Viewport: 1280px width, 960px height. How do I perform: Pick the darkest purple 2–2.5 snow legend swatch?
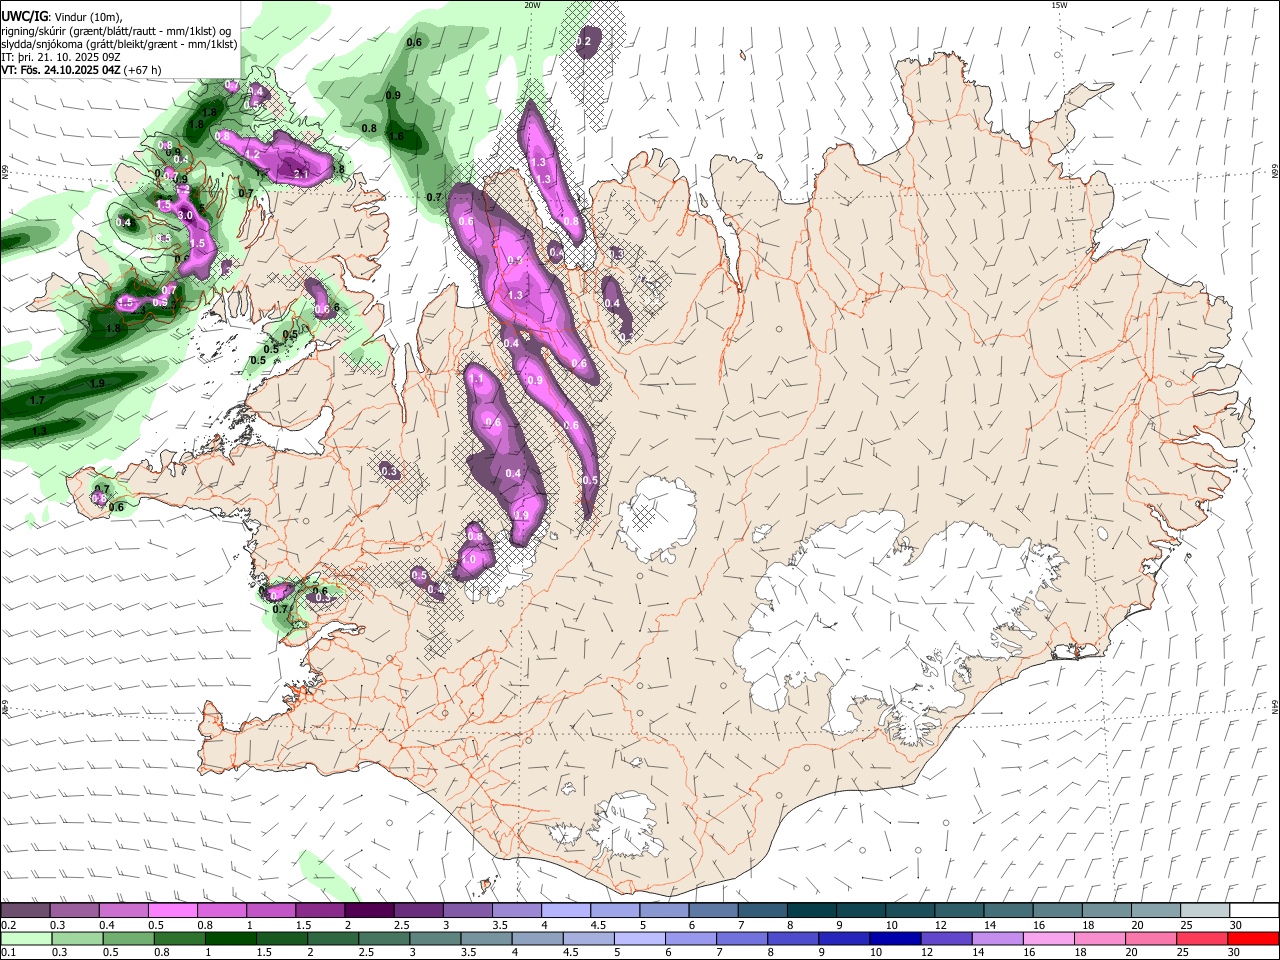[369, 911]
